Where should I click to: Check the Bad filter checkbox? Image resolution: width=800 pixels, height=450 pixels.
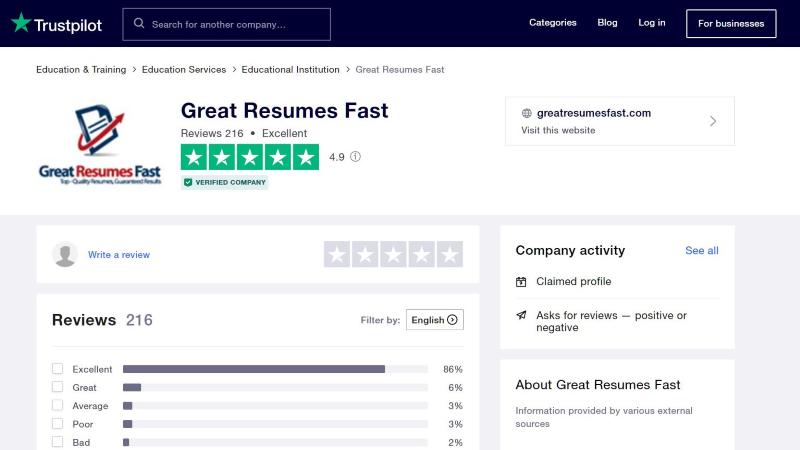point(58,442)
